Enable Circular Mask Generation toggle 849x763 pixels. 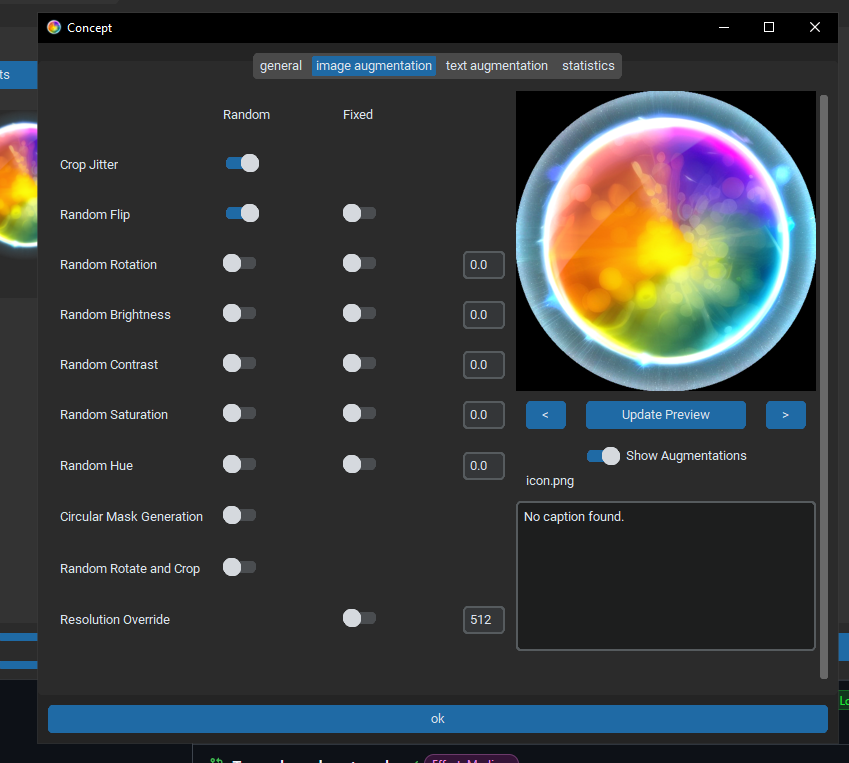tap(239, 516)
